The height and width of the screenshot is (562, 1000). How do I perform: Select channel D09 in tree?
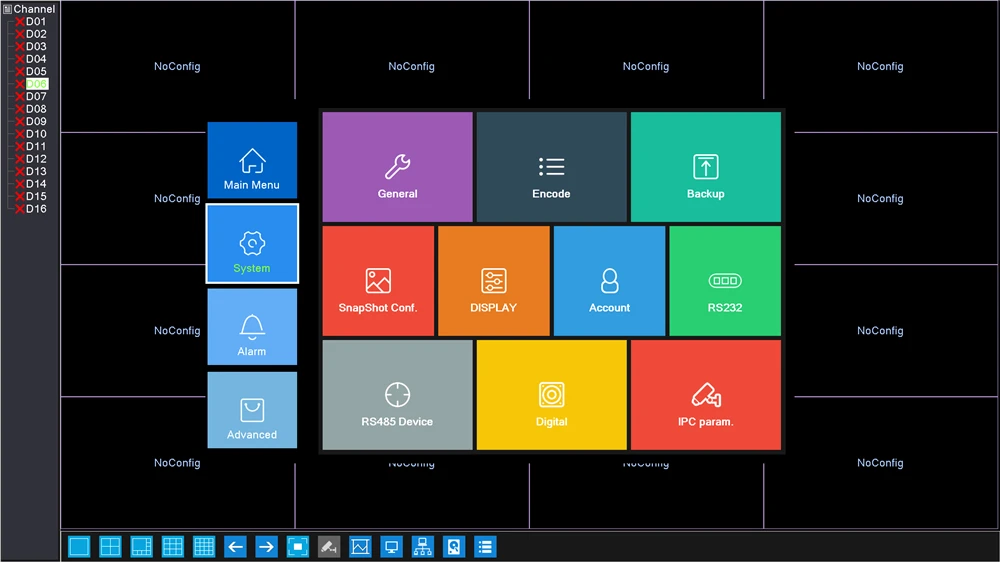pos(36,121)
